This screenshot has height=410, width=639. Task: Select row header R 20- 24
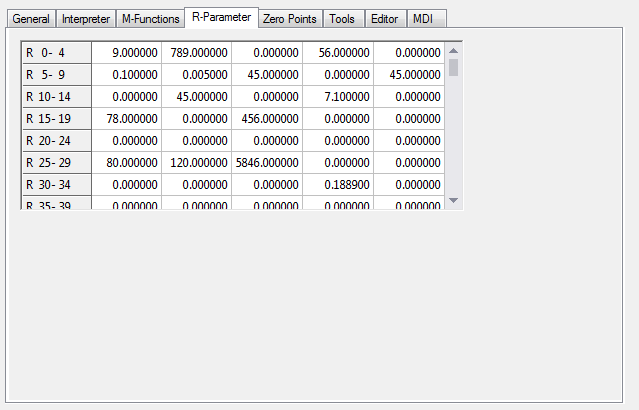[57, 141]
